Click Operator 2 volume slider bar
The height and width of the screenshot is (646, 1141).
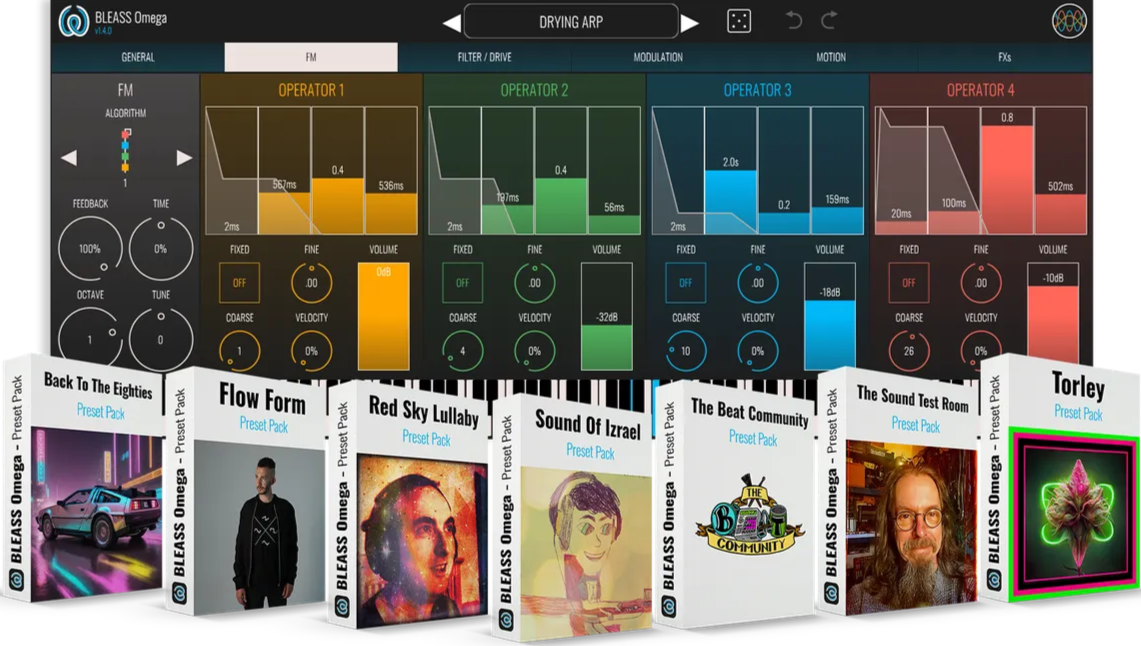pos(607,318)
